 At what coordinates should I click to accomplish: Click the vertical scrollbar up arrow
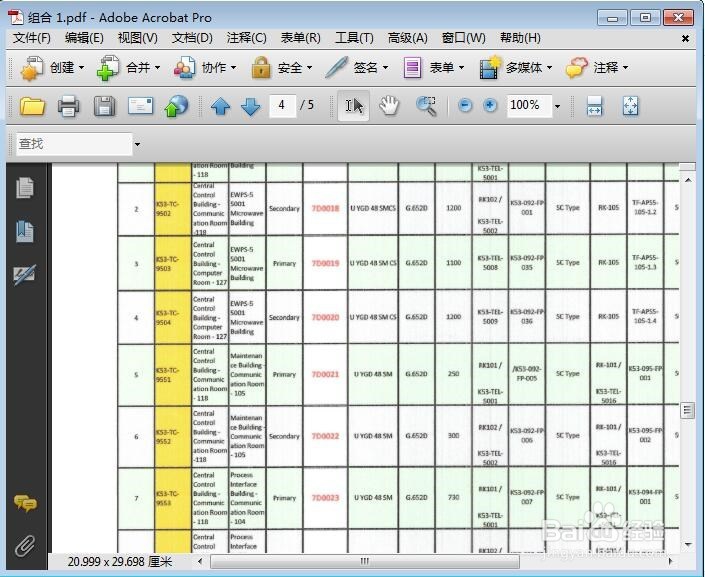(688, 180)
